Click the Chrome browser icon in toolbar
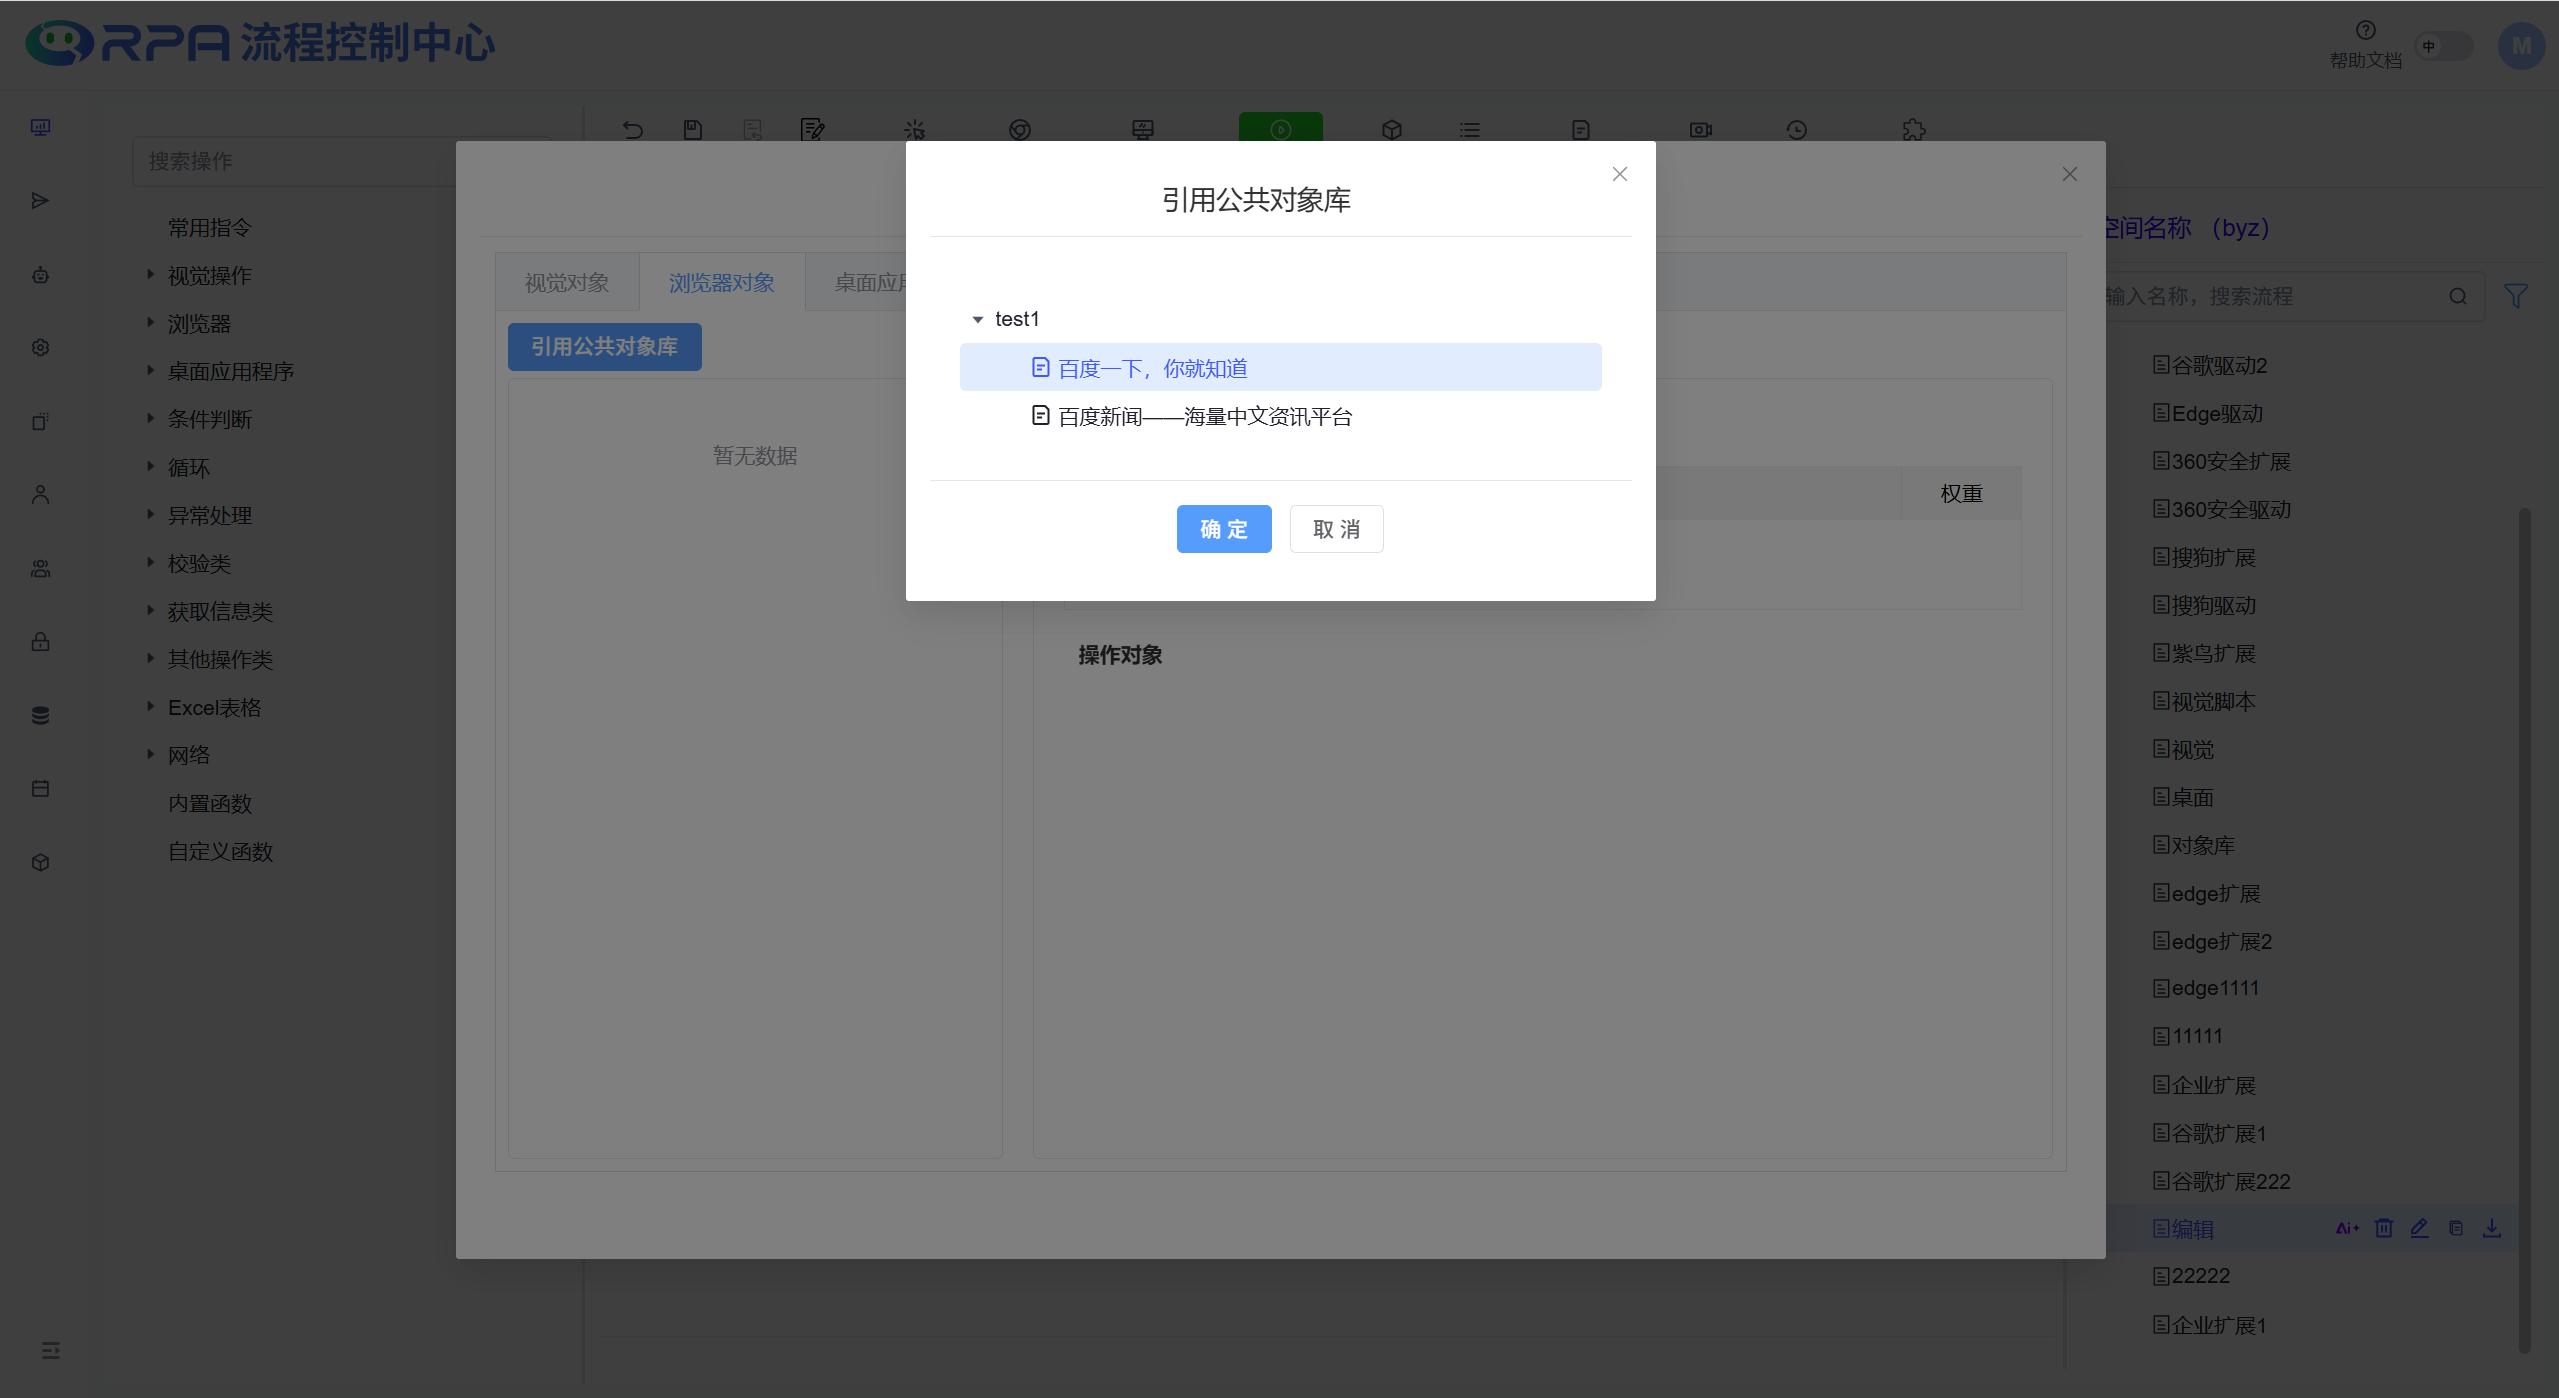Screen dimensions: 2559x1398 (x=1019, y=130)
